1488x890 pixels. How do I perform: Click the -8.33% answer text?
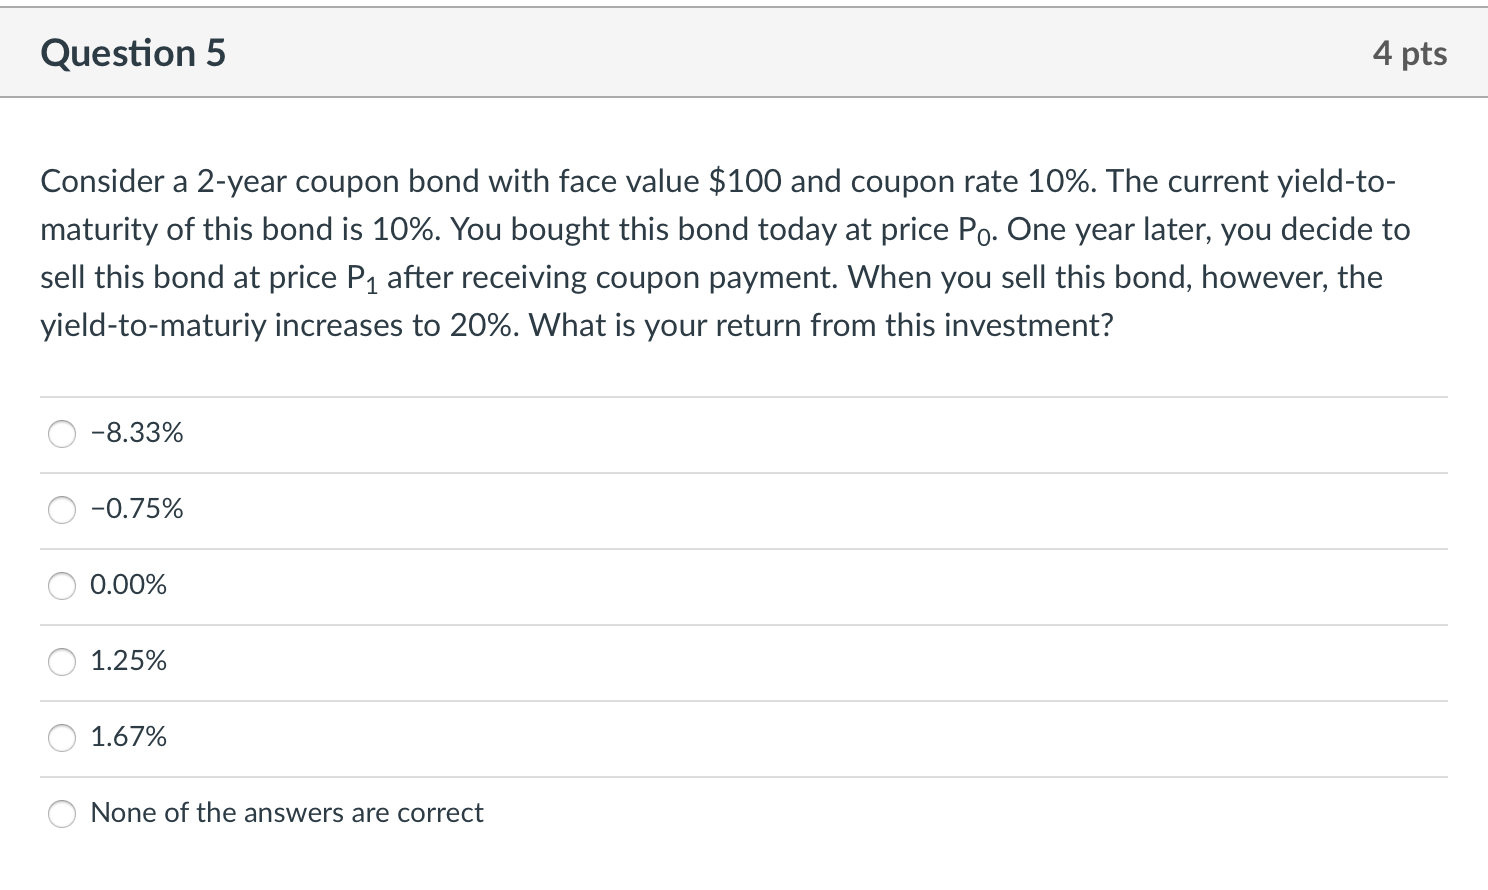[x=136, y=432]
